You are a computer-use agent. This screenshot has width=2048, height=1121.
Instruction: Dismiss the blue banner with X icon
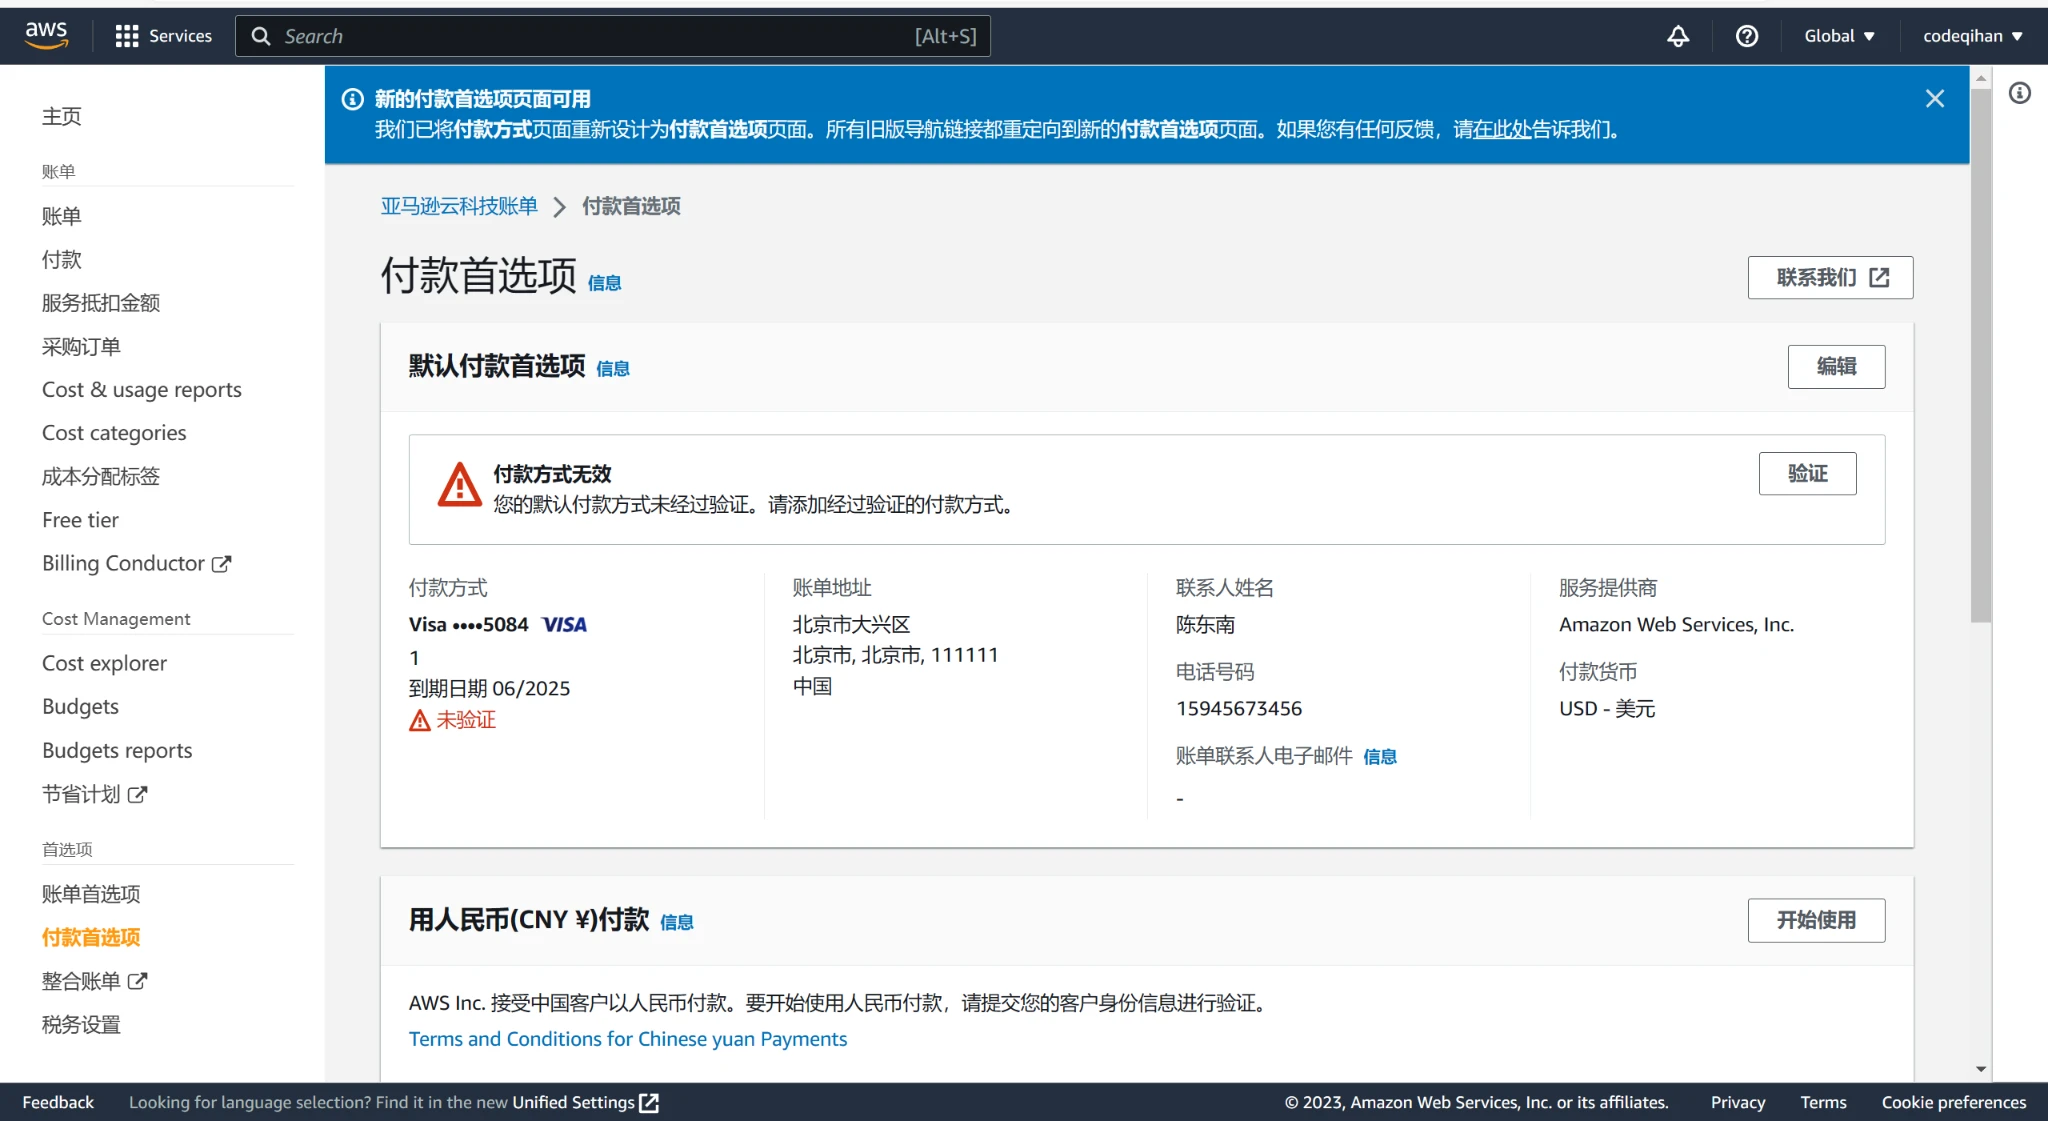click(1935, 98)
